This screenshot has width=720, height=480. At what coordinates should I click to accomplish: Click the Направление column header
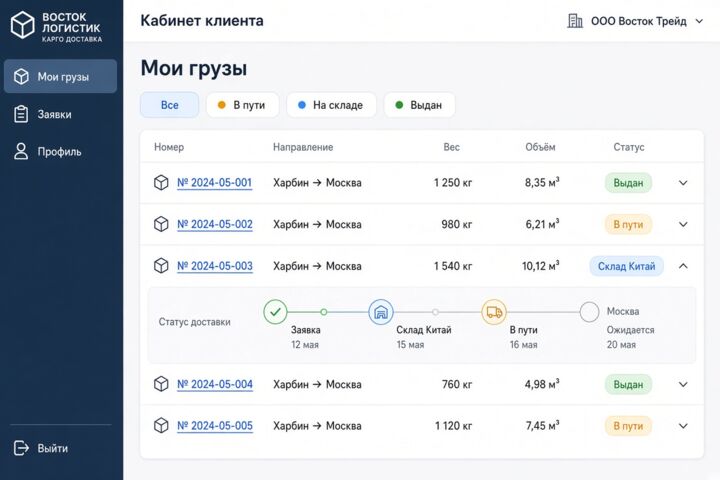pos(303,147)
